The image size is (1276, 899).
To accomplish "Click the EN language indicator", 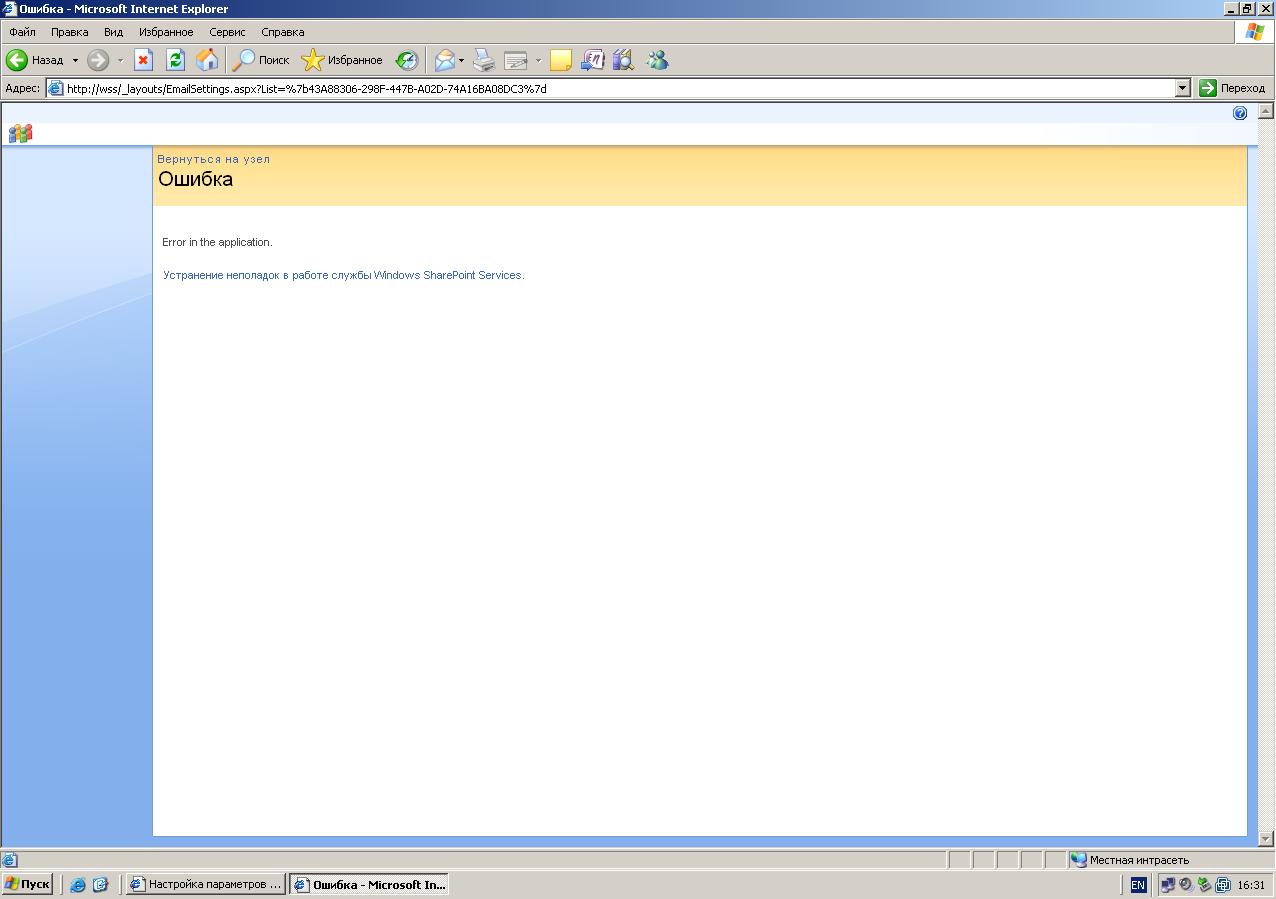I will tap(1138, 885).
